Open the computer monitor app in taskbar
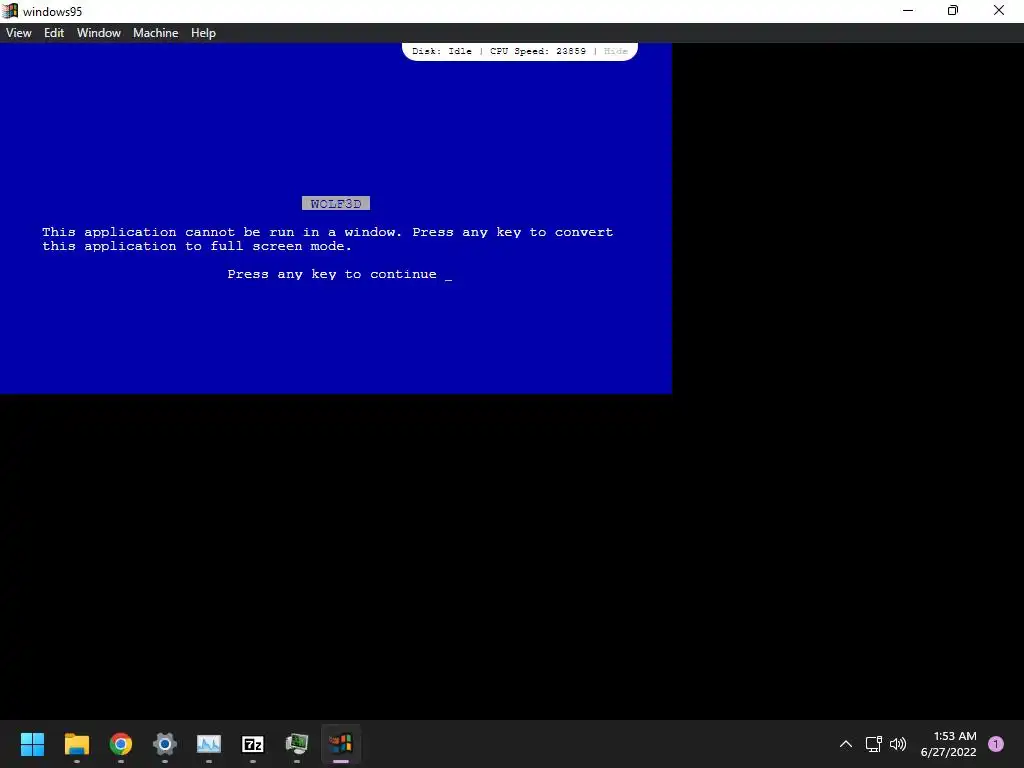 [296, 744]
